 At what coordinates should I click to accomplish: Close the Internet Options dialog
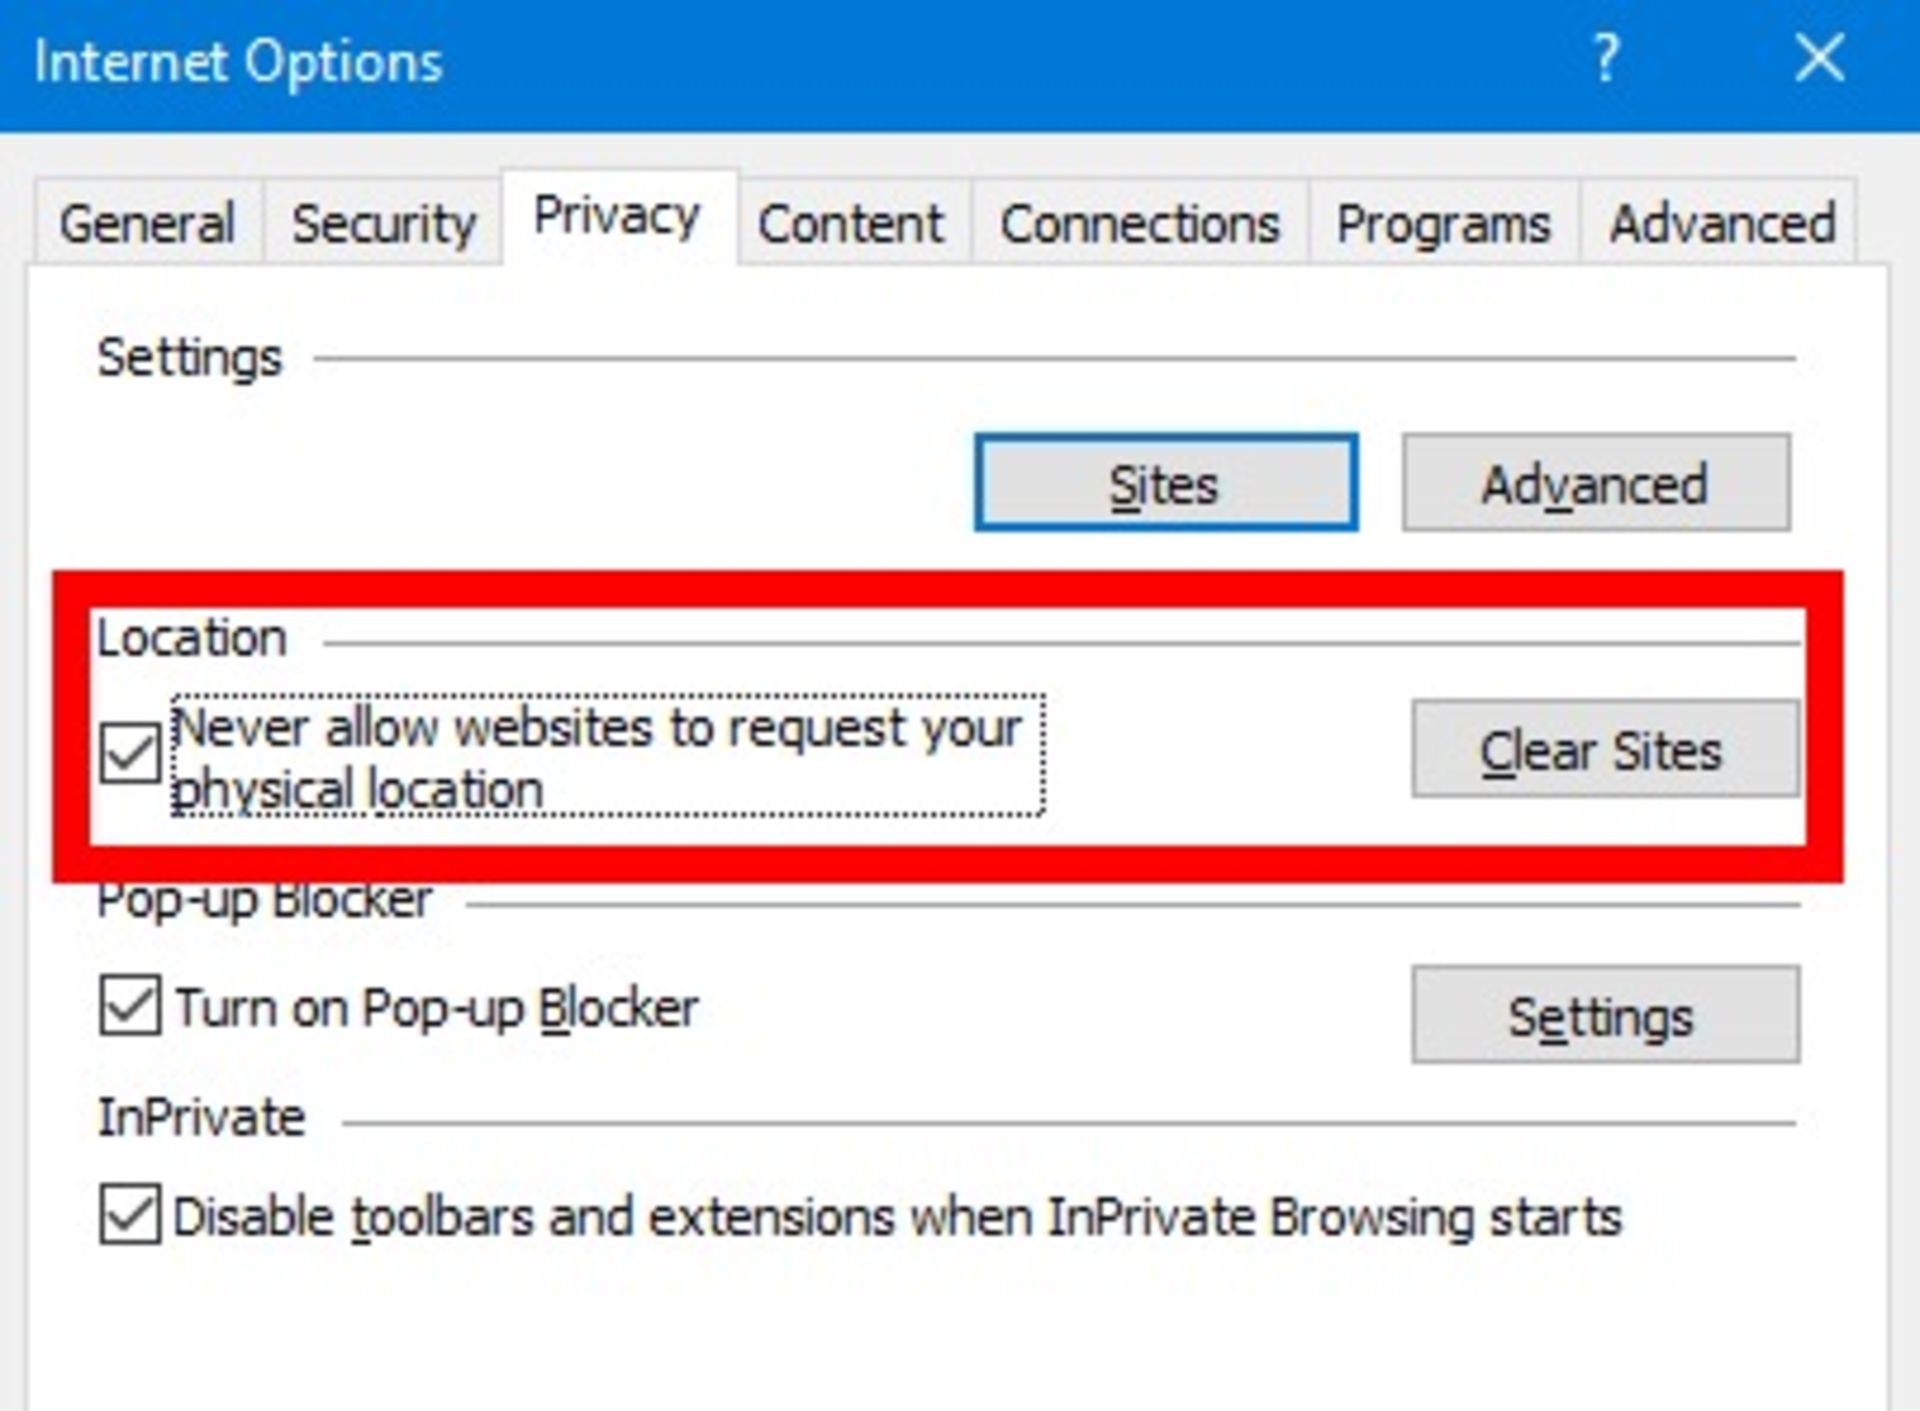click(x=1819, y=58)
